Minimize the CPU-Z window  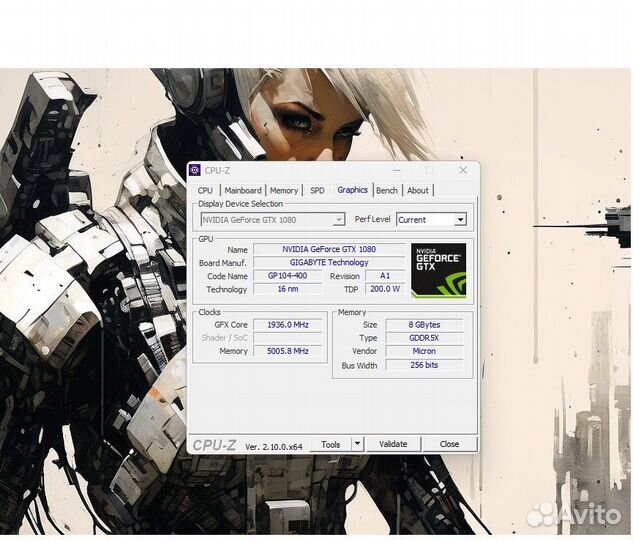pos(396,170)
